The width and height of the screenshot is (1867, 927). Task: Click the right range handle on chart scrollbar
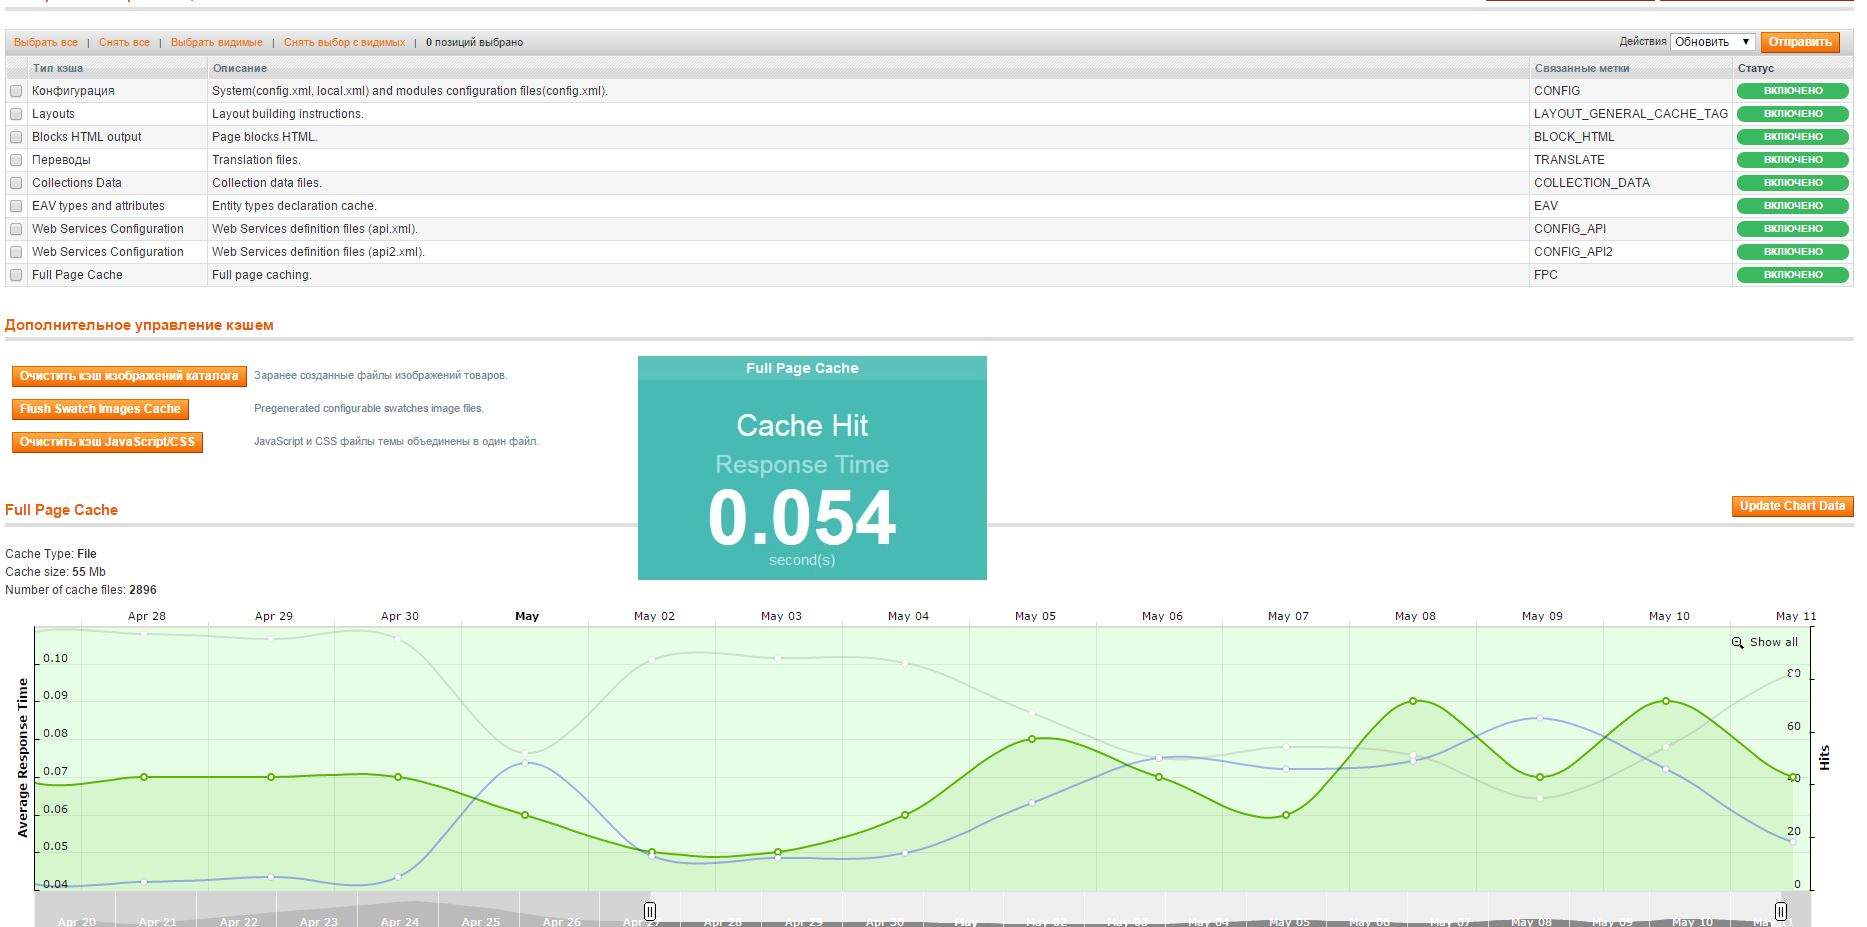(x=1781, y=911)
